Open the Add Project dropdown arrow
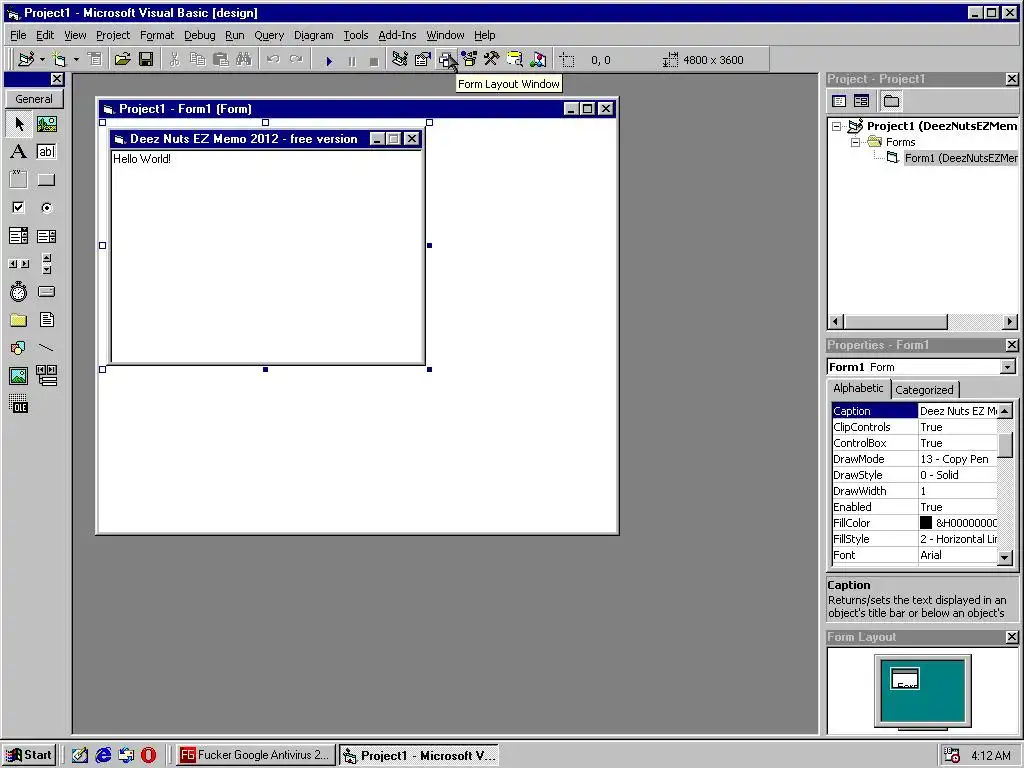The height and width of the screenshot is (768, 1024). coord(42,59)
